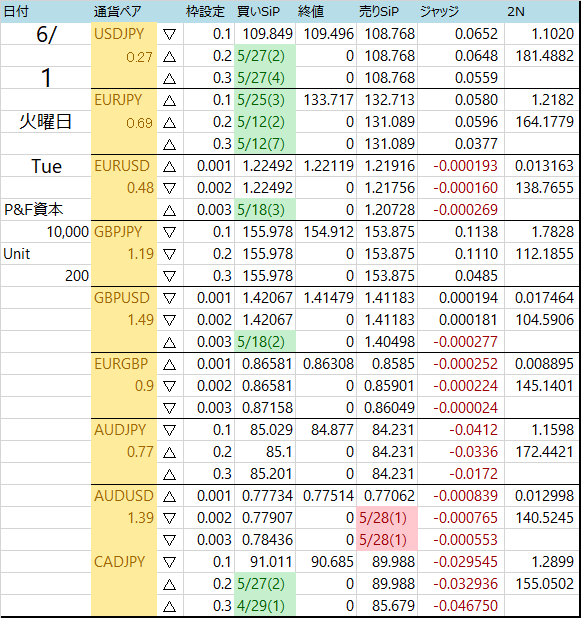
Task: Select the GBPUSD pair cell
Action: coord(124,298)
